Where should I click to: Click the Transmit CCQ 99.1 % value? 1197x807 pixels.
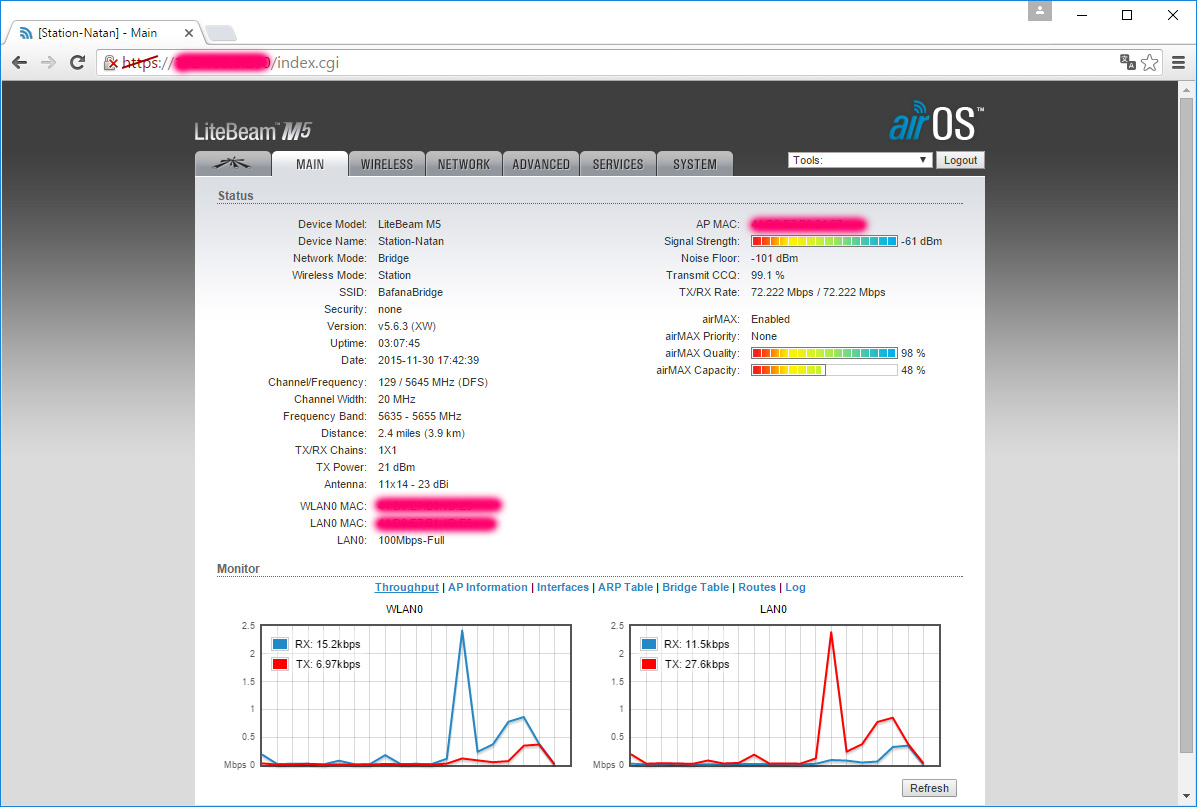click(x=768, y=275)
